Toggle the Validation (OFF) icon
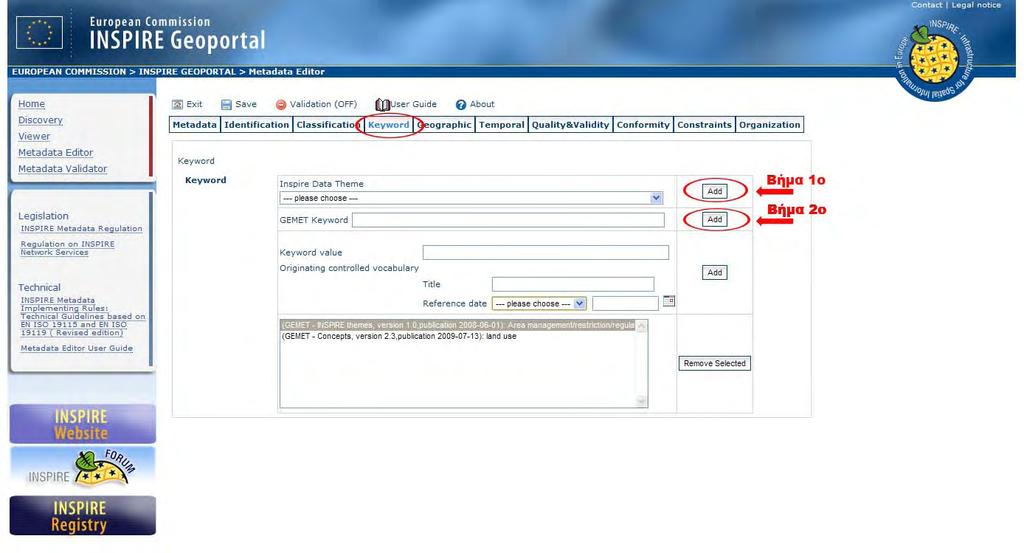 (281, 104)
